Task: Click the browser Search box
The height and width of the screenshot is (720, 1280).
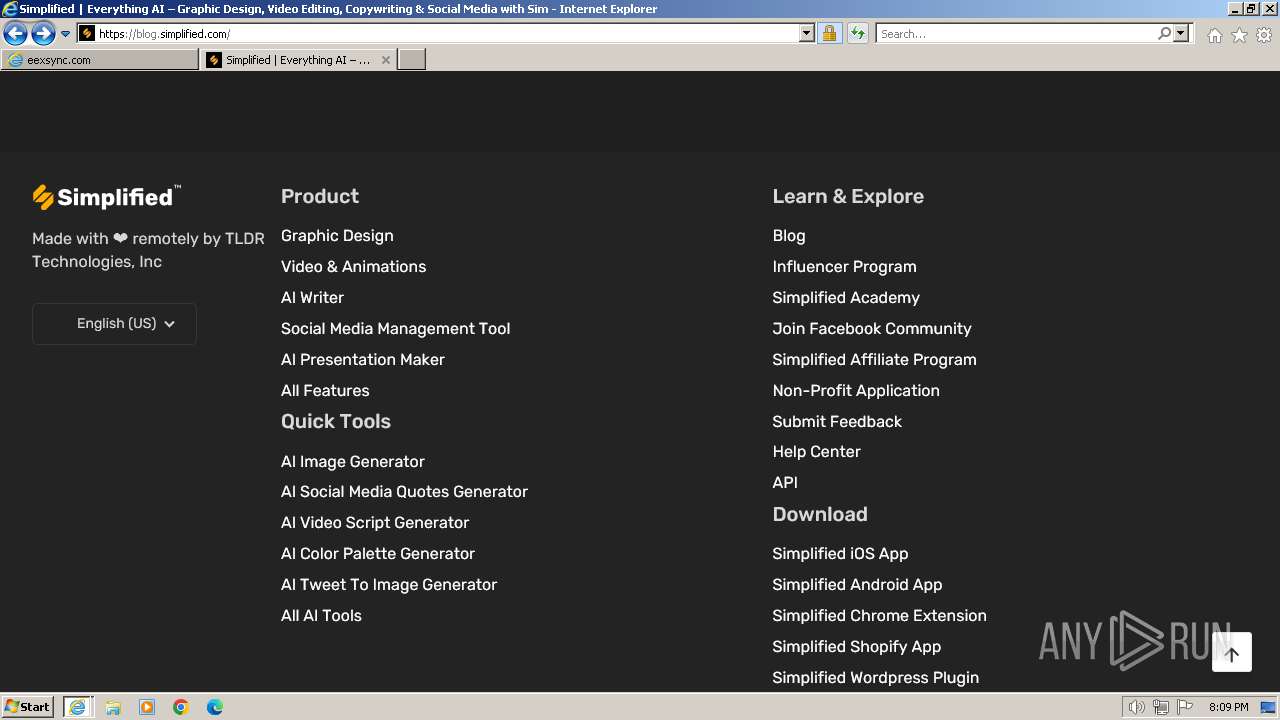Action: click(x=1016, y=34)
